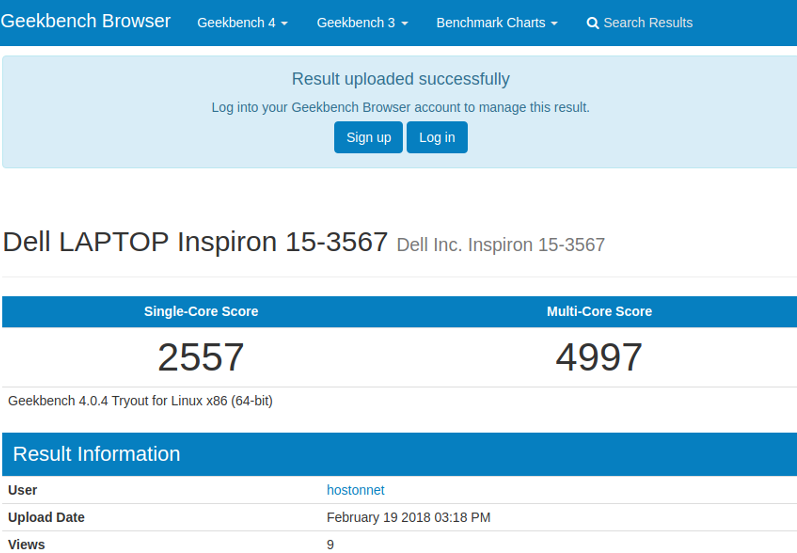Click the Search Results magnifier icon

coord(592,23)
